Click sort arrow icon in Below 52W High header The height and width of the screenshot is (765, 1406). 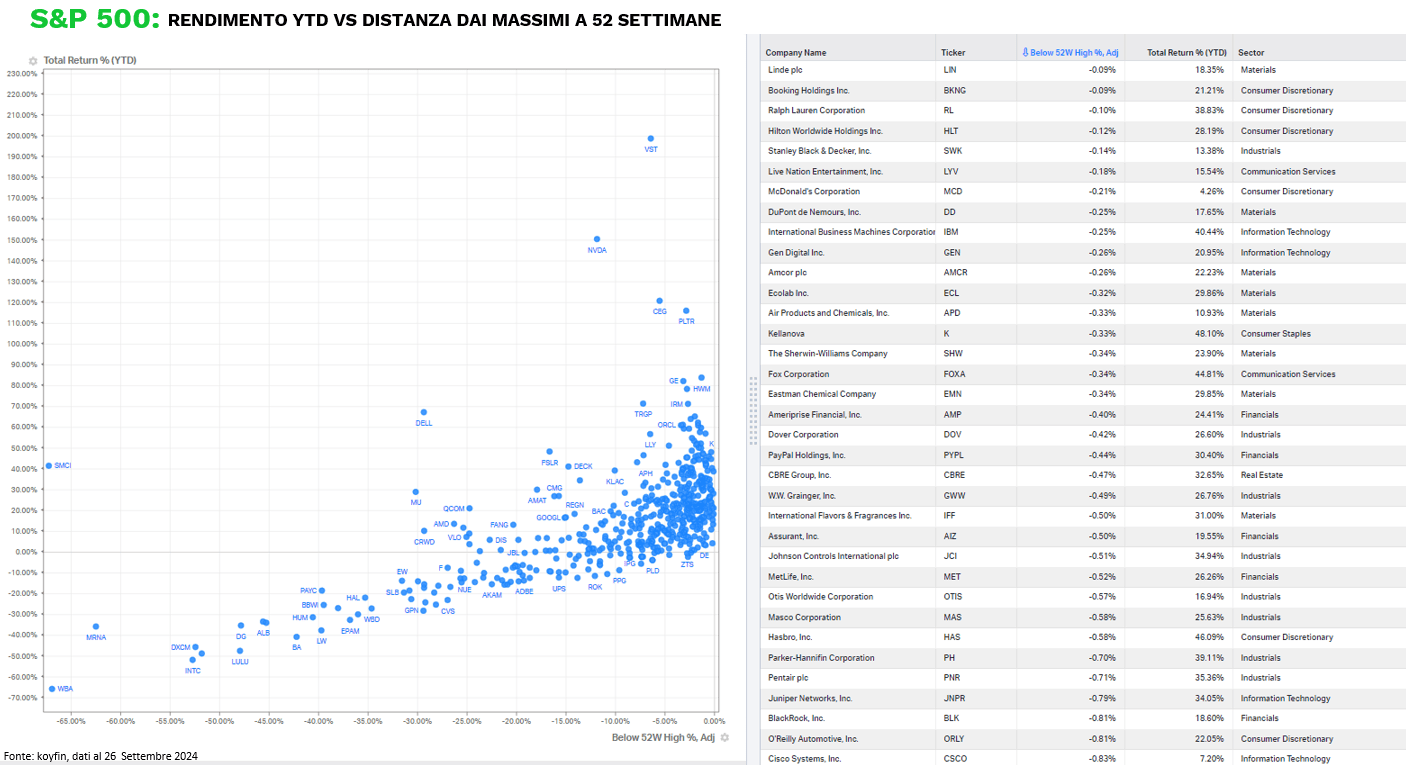click(x=1024, y=52)
